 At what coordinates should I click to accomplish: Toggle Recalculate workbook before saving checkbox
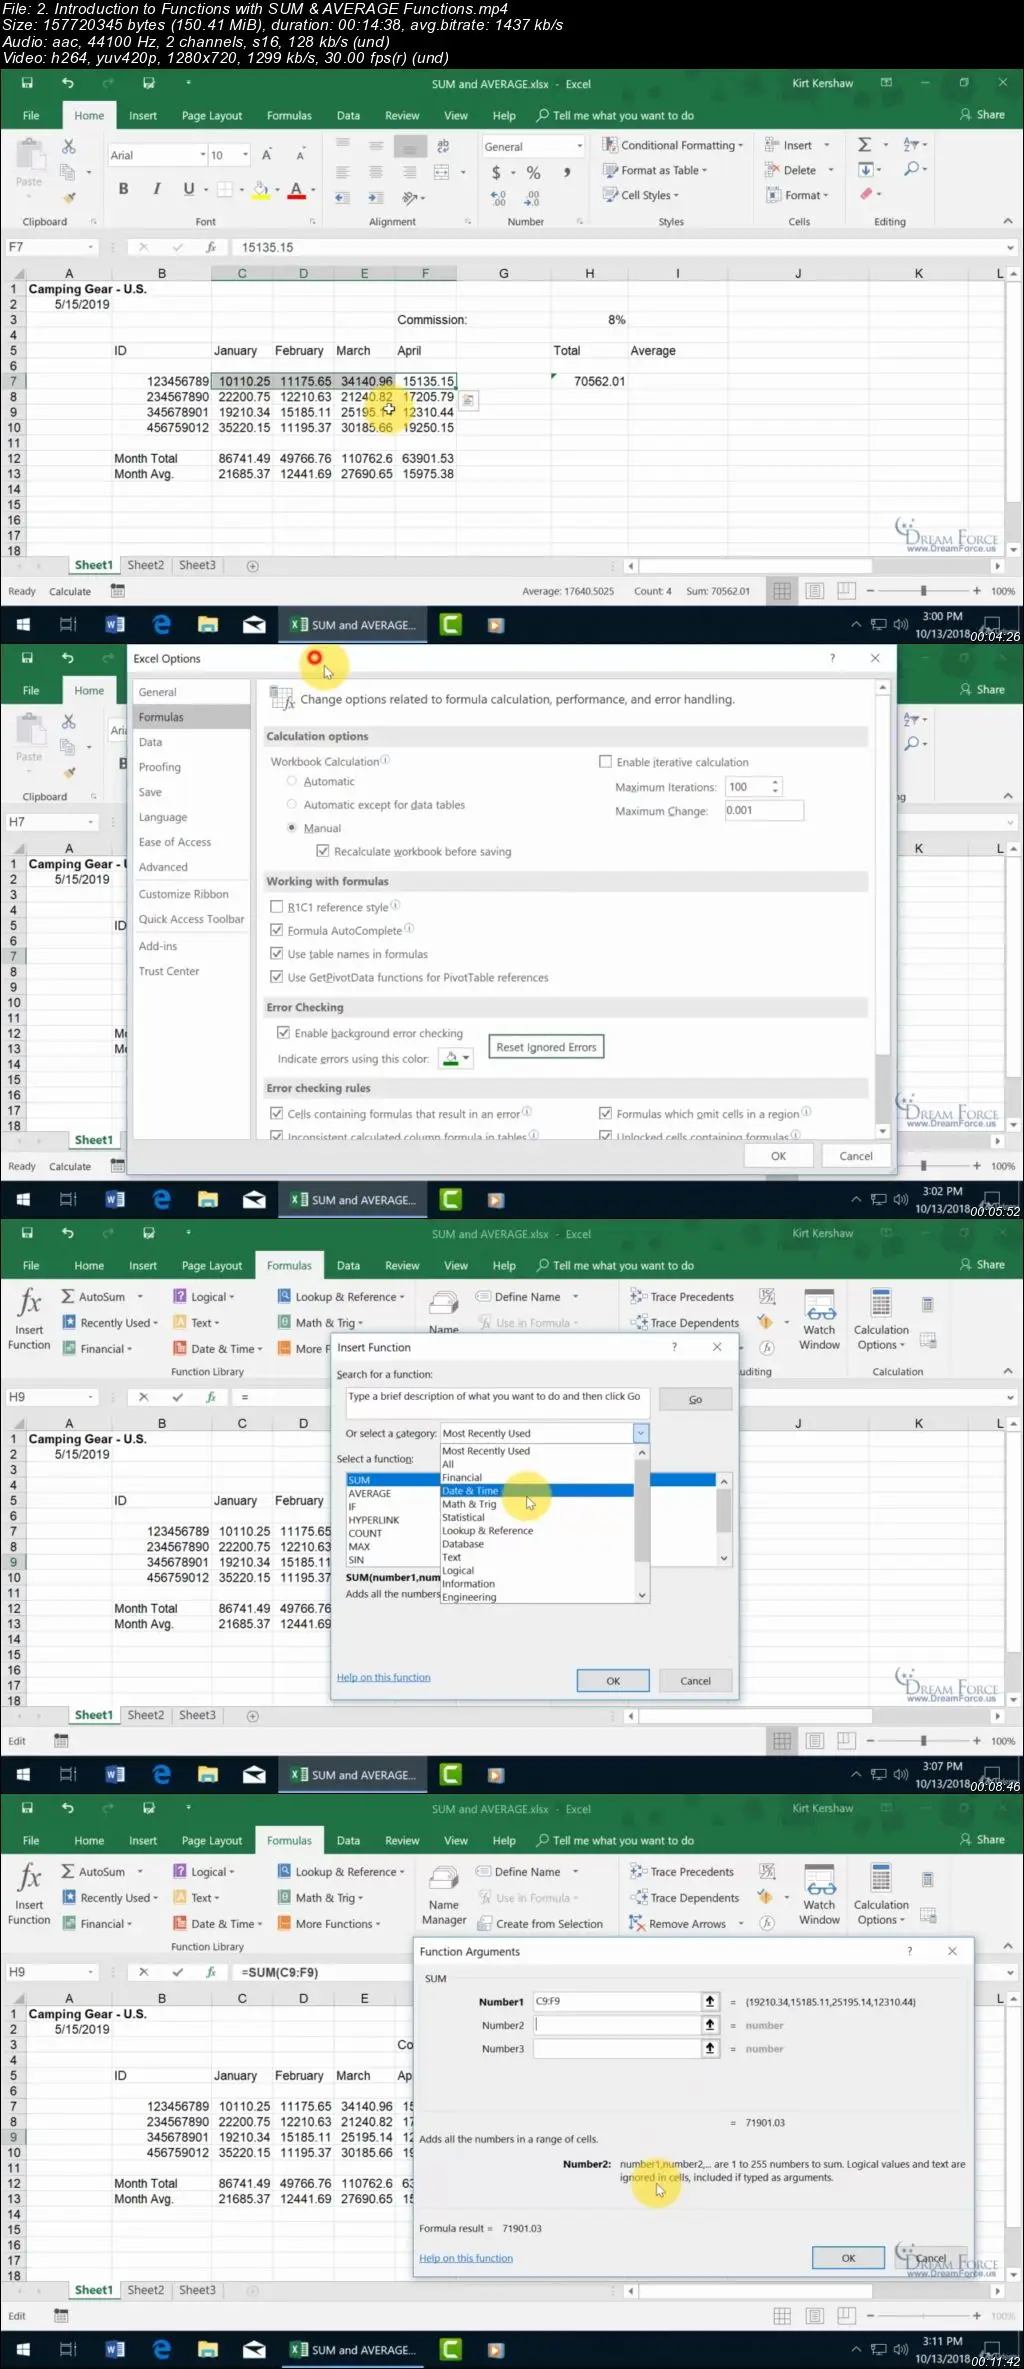tap(322, 851)
